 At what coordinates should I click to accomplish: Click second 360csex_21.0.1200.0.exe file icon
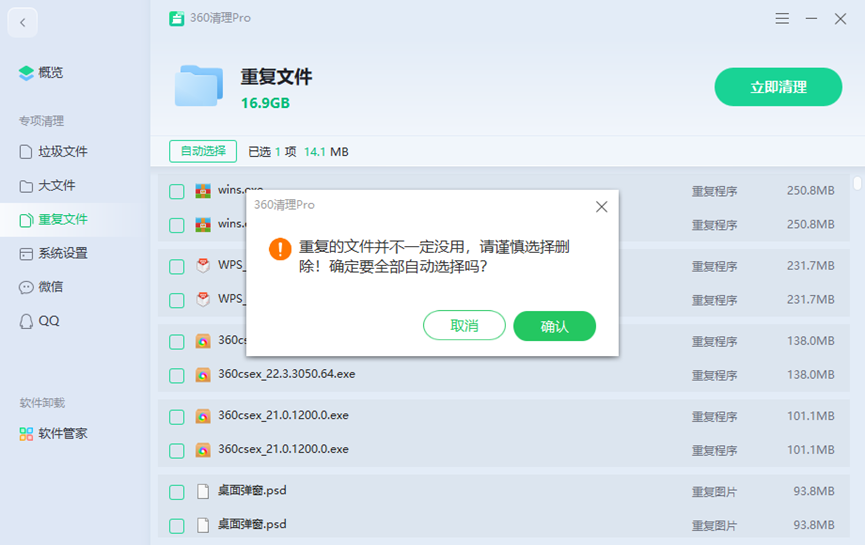(x=203, y=450)
